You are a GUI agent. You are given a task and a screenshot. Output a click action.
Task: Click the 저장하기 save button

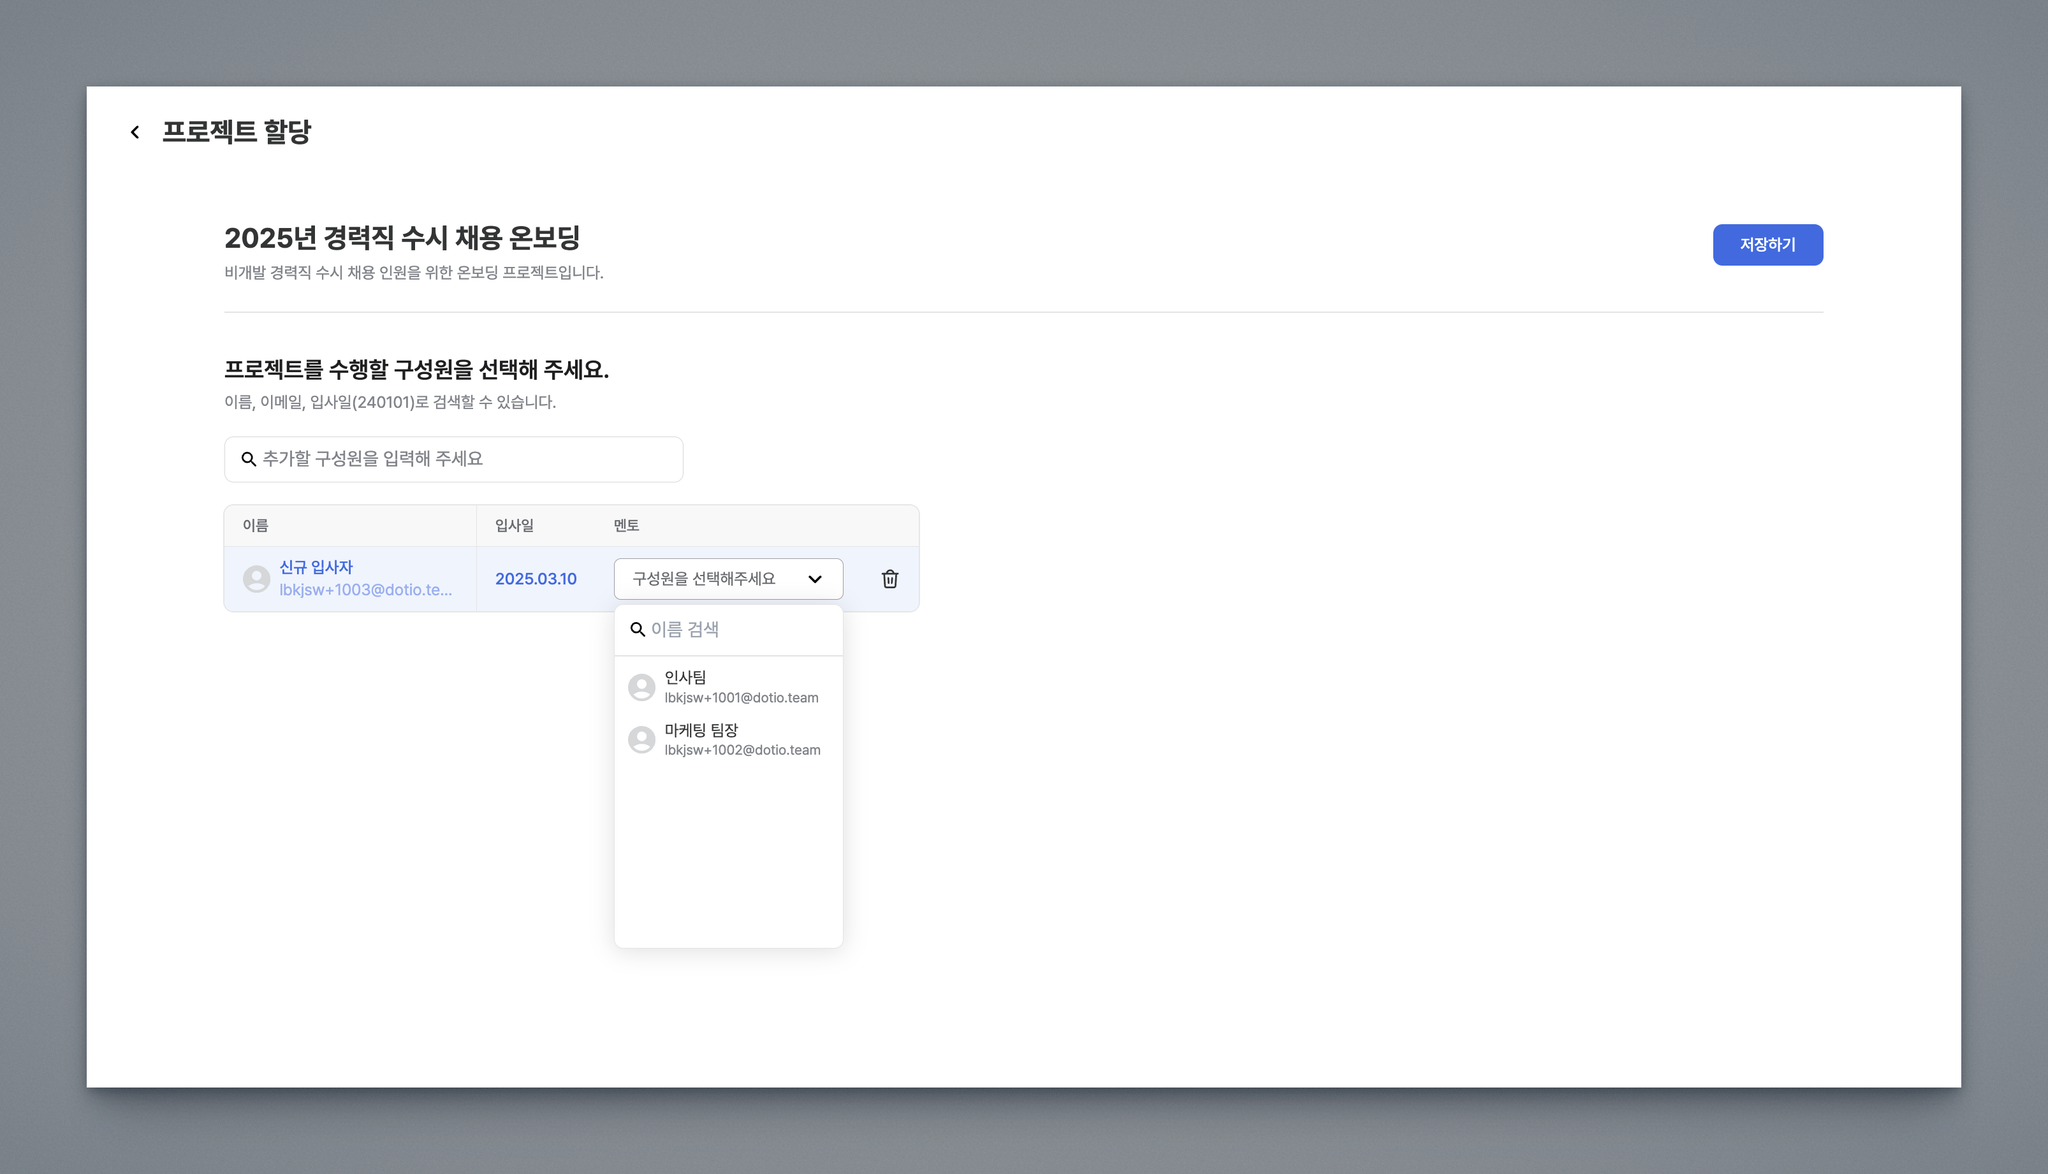click(1767, 245)
